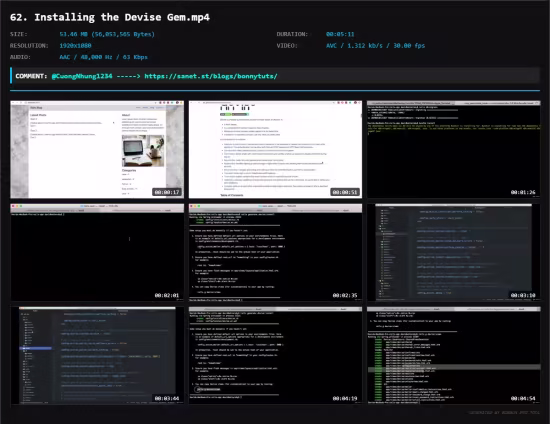Click the "RESOLUTION:" label
Image resolution: width=550 pixels, height=424 pixels.
(x=29, y=46)
